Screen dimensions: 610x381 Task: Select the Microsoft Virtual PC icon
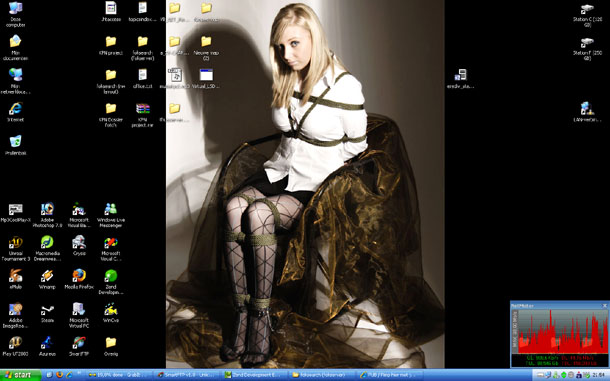[x=79, y=315]
